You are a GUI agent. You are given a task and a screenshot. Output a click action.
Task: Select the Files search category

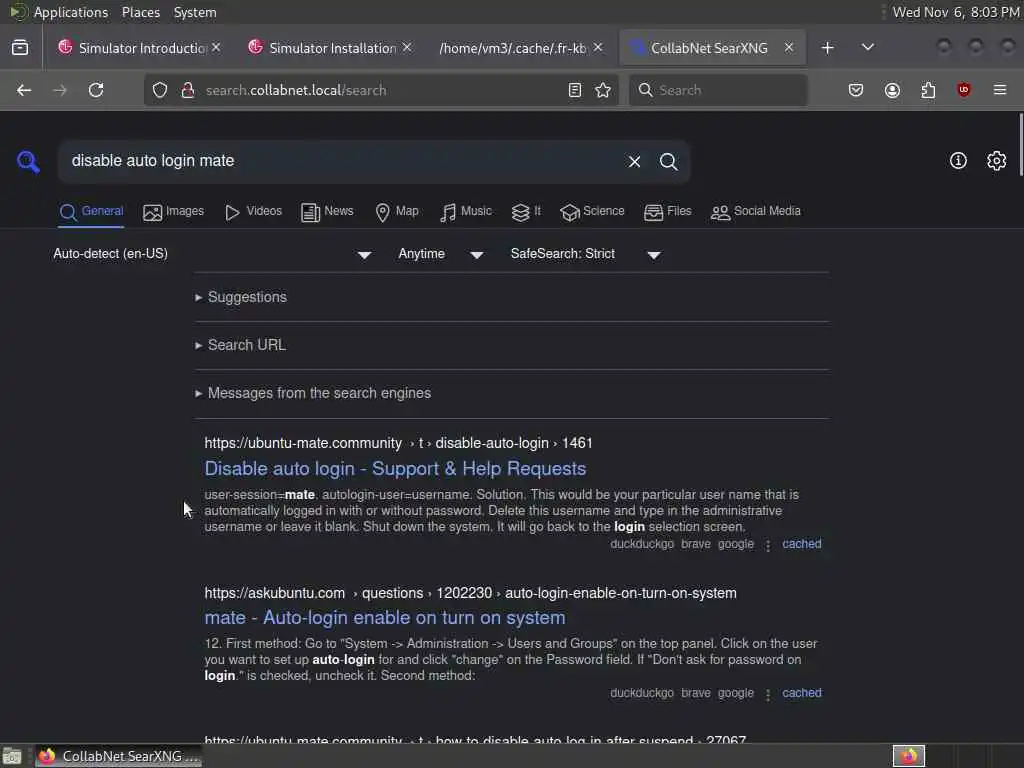coord(667,212)
